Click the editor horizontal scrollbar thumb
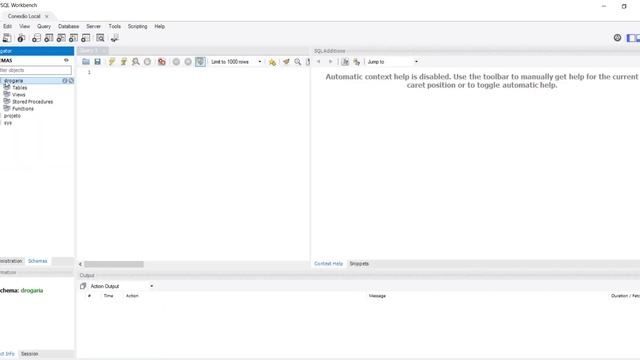 [114, 264]
